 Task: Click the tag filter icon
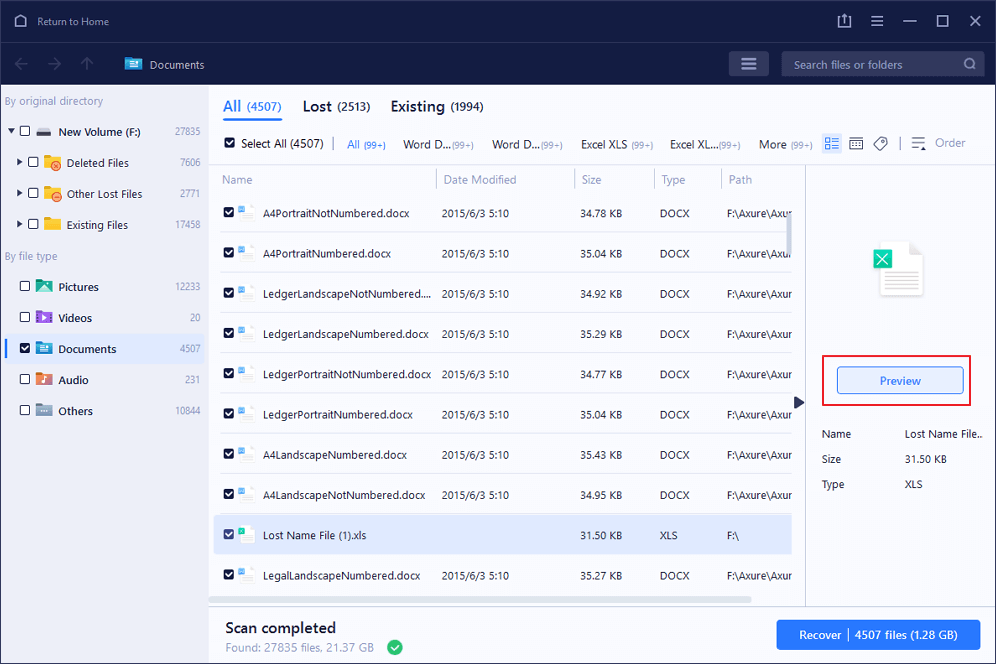(x=880, y=144)
